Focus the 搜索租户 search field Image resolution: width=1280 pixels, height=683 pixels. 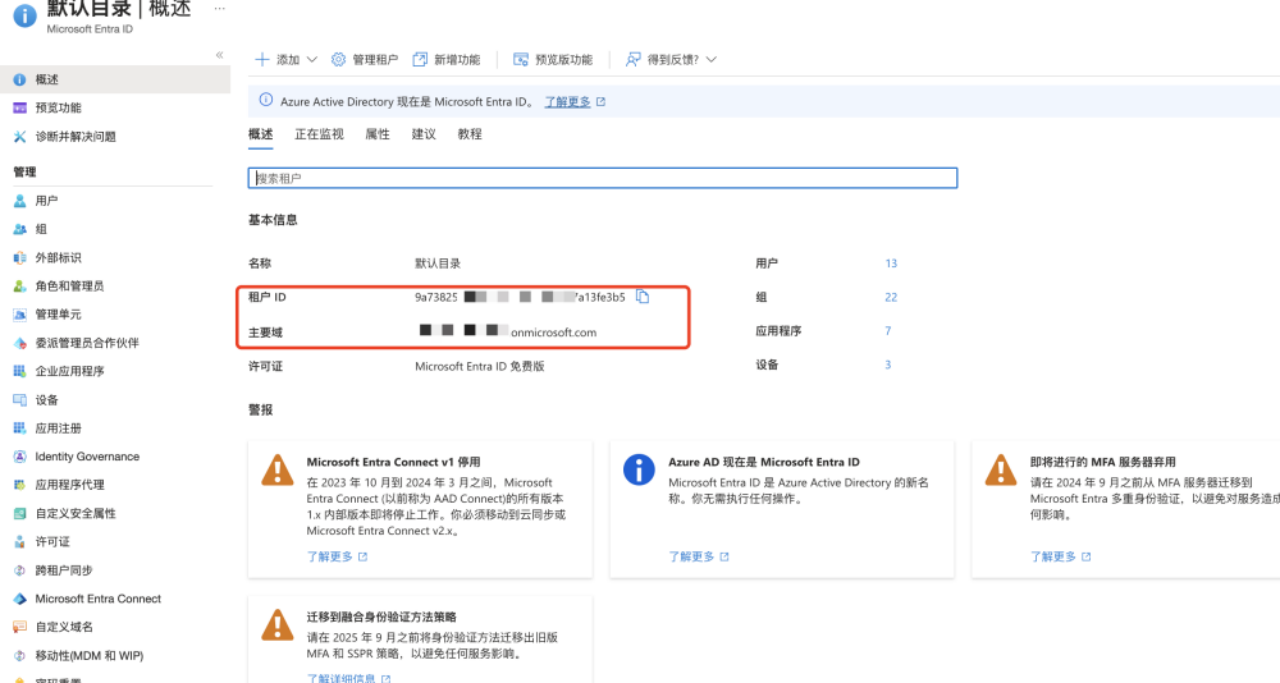pyautogui.click(x=603, y=178)
